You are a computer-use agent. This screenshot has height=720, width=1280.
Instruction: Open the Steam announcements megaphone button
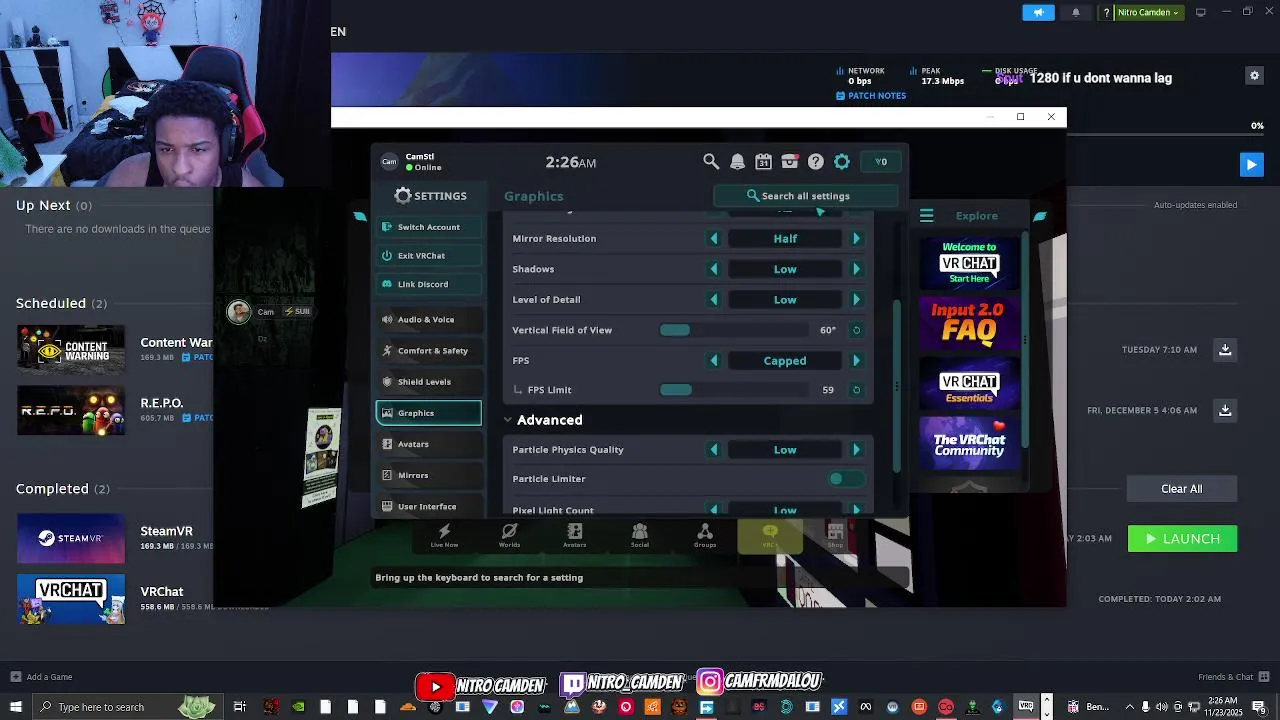click(1038, 12)
